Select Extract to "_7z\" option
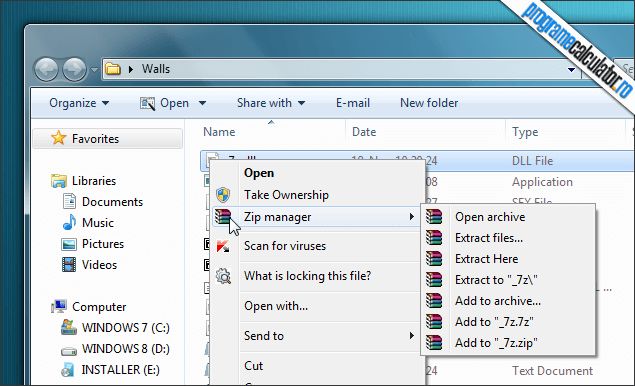This screenshot has height=386, width=635. tap(496, 280)
